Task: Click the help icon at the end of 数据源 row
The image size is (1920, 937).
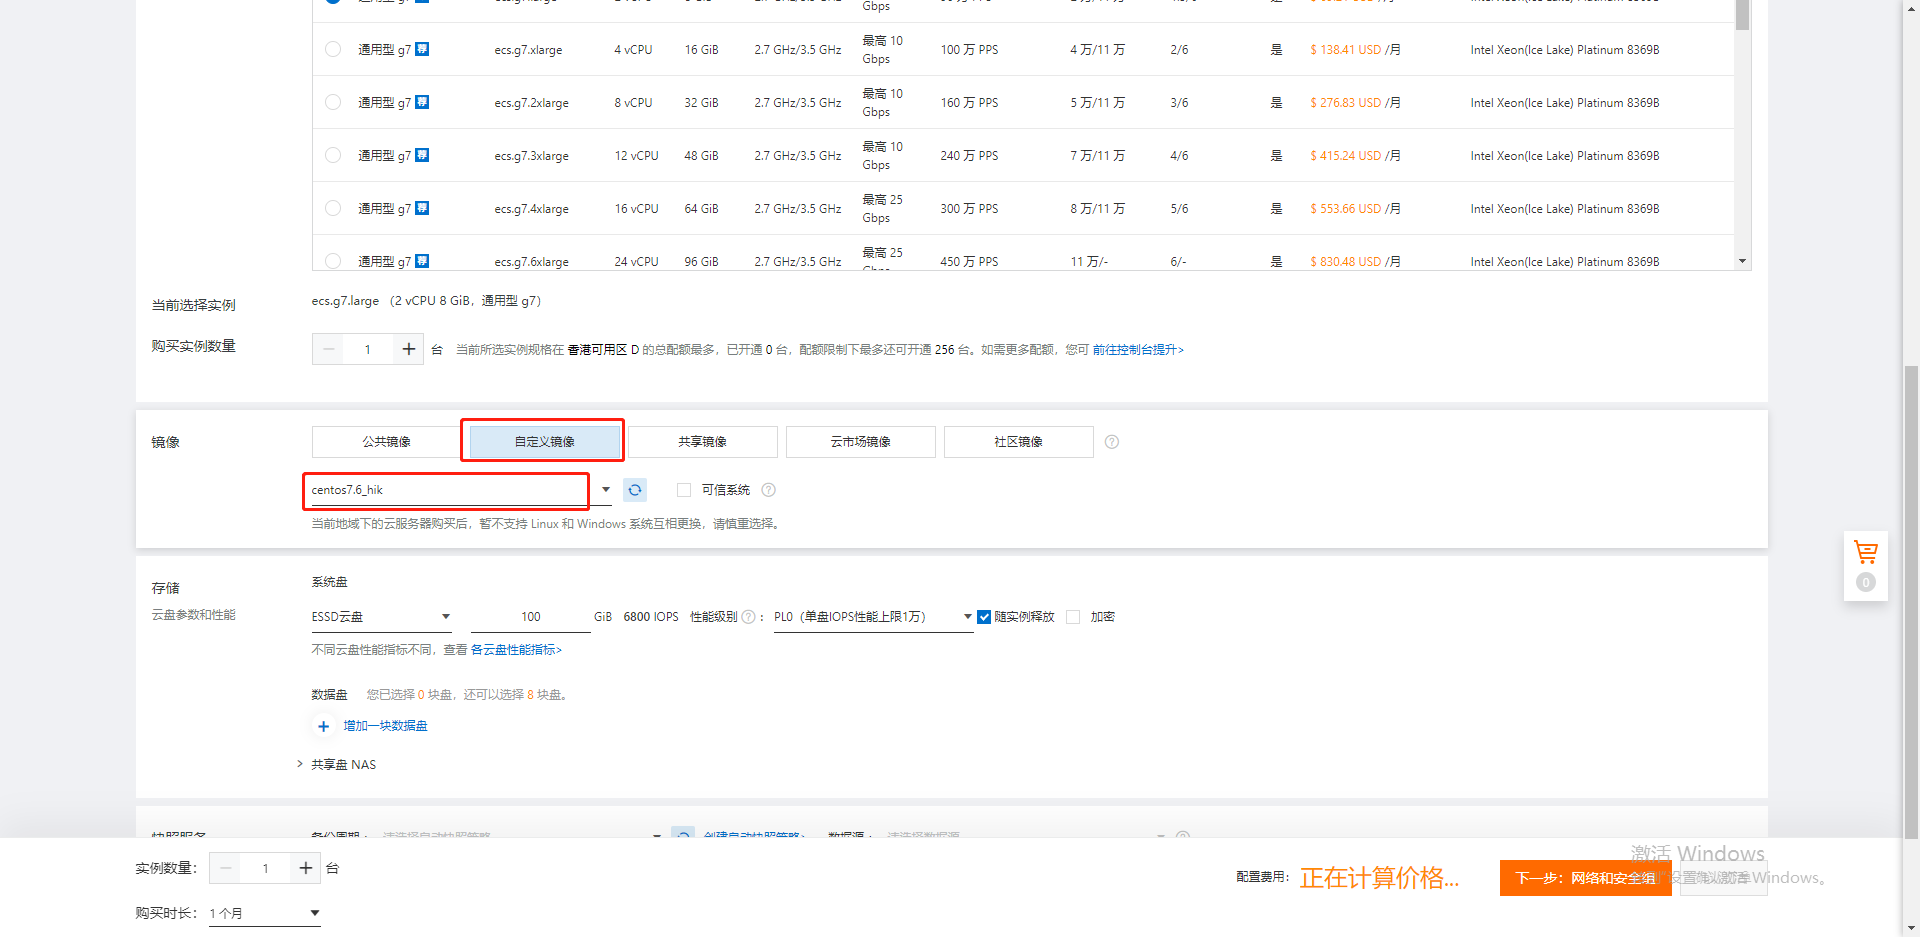Action: tap(1183, 838)
